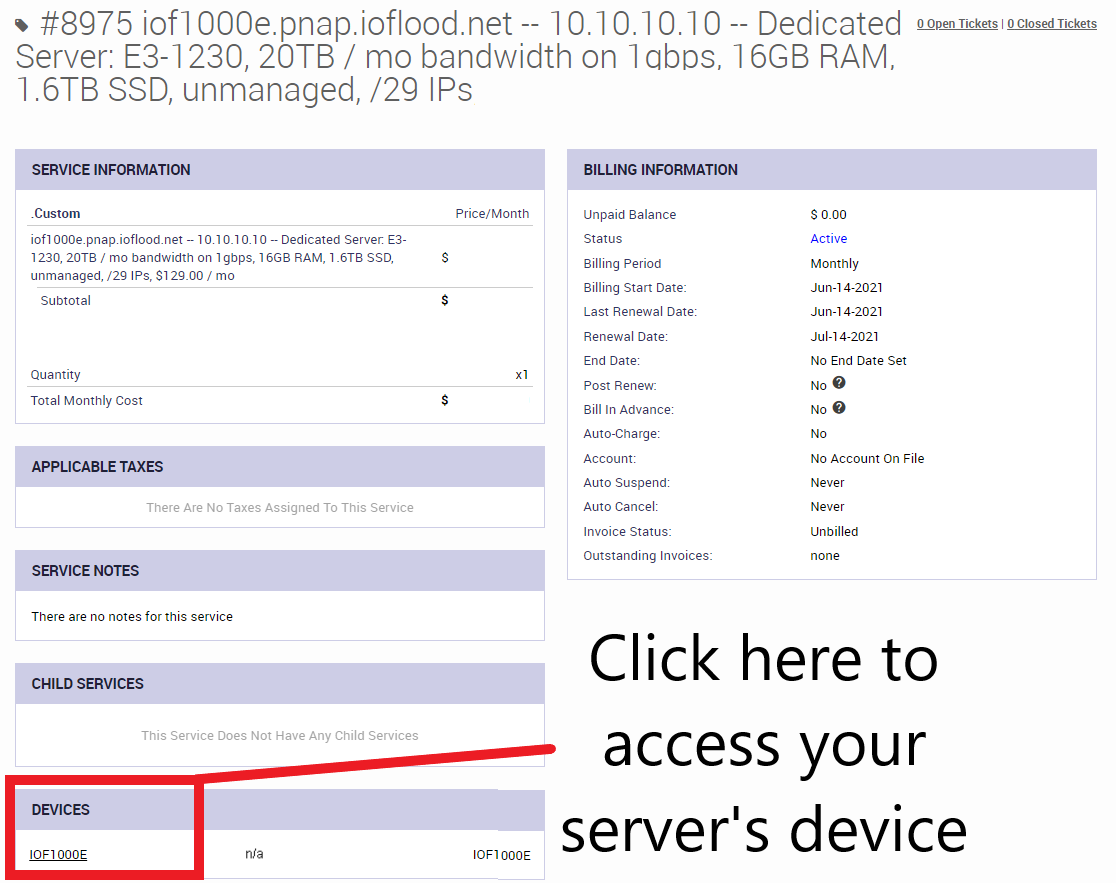Open the help icon next to Bill In Advance
Screen dimensions: 1116x883
pos(839,407)
